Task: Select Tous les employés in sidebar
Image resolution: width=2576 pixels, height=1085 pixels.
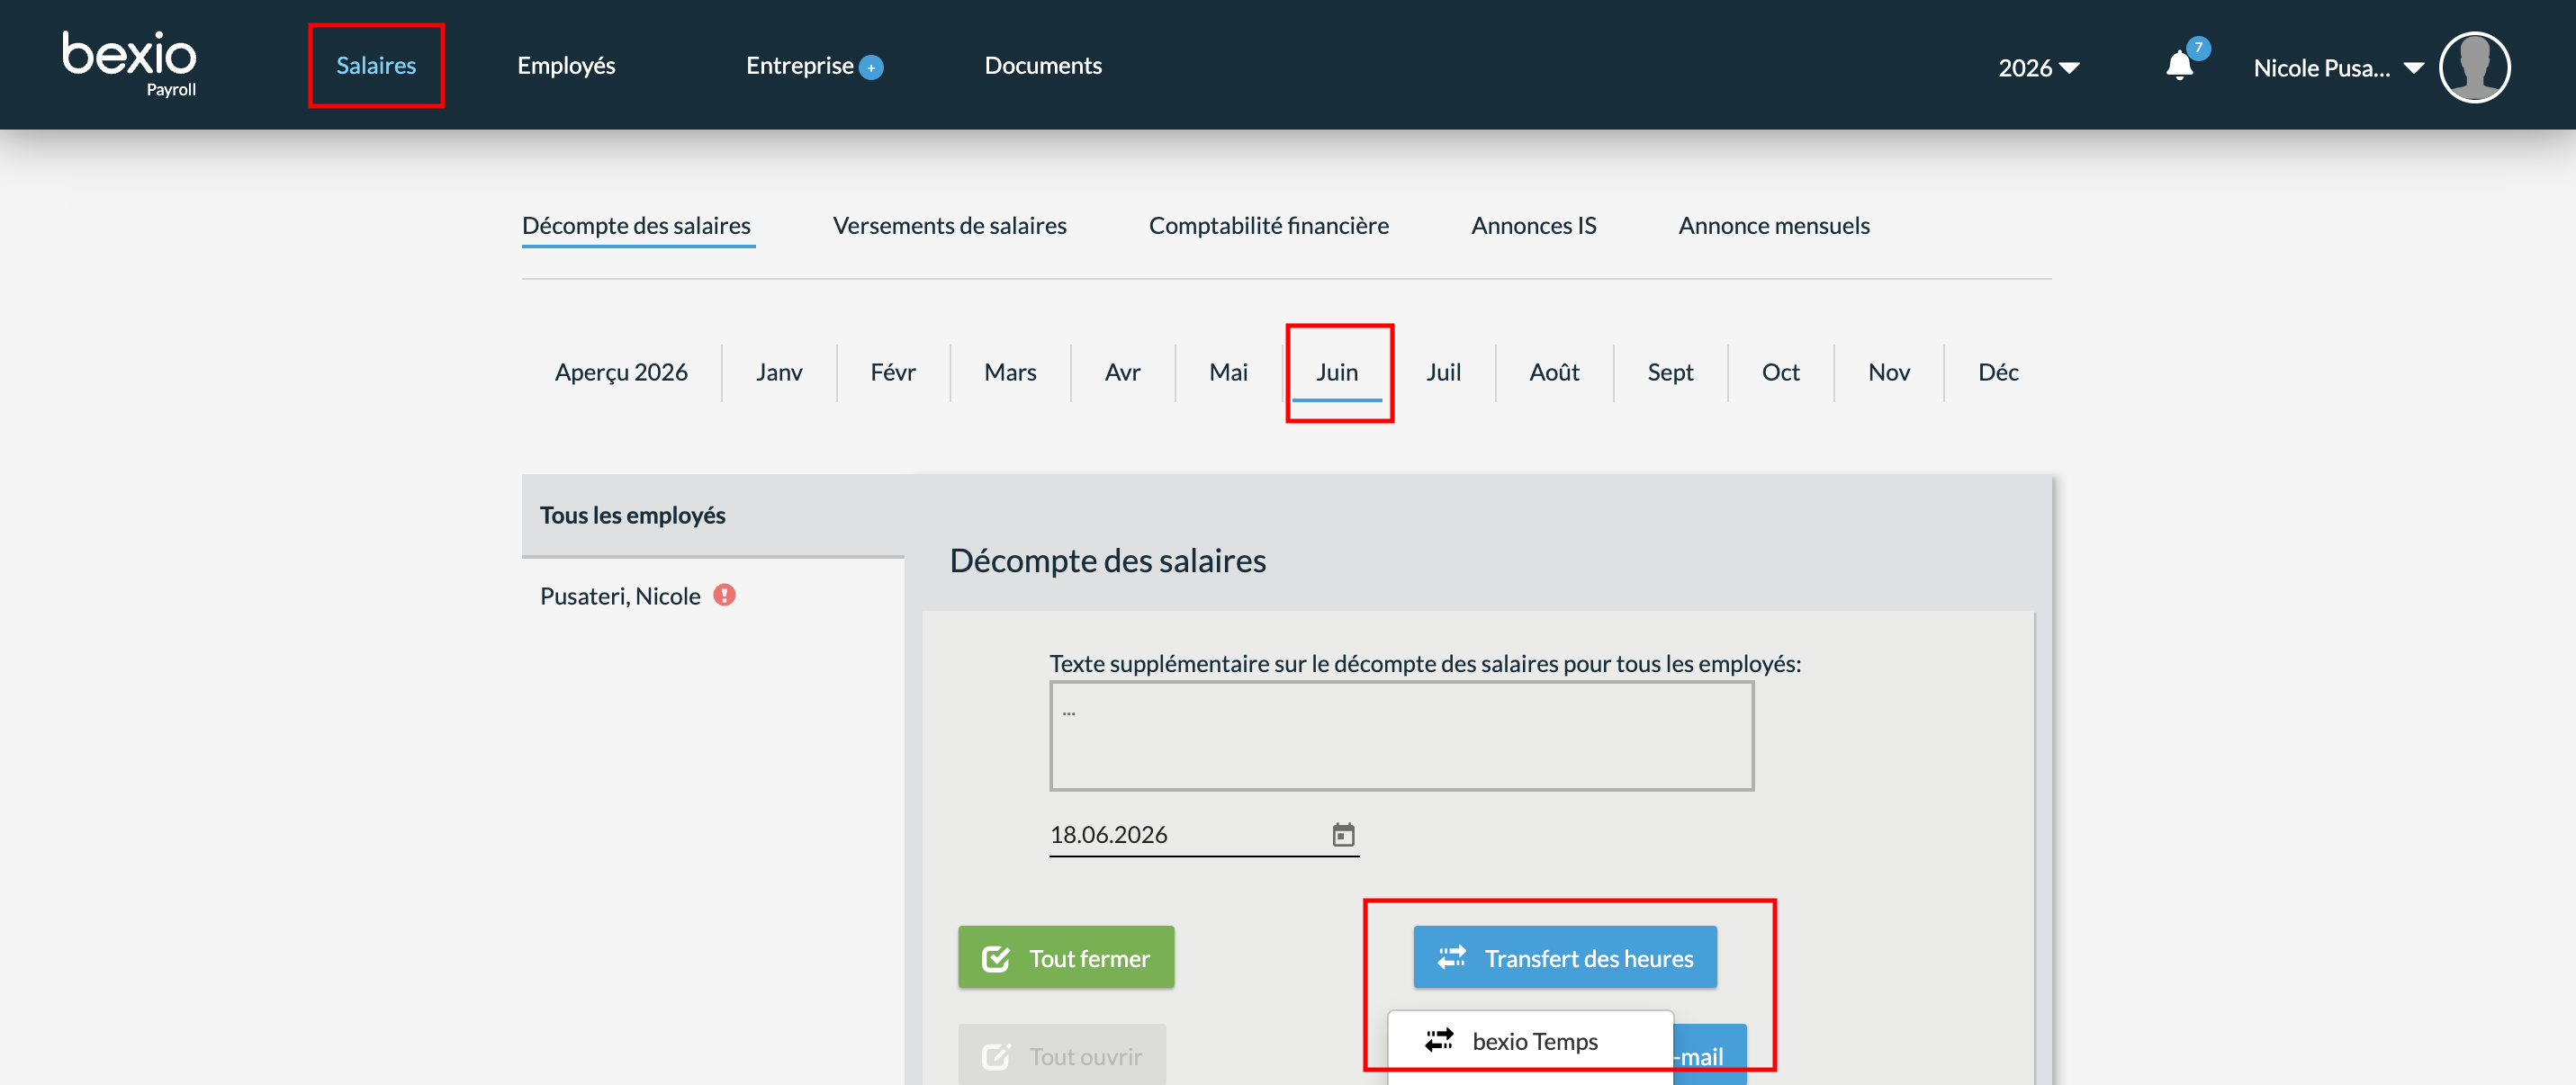Action: 712,515
